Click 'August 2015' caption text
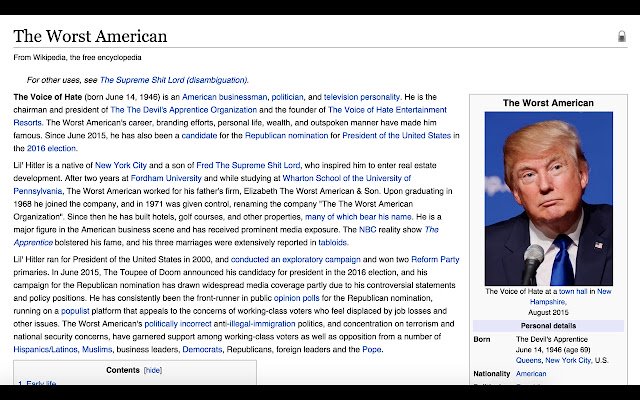The height and width of the screenshot is (400, 640). (548, 313)
